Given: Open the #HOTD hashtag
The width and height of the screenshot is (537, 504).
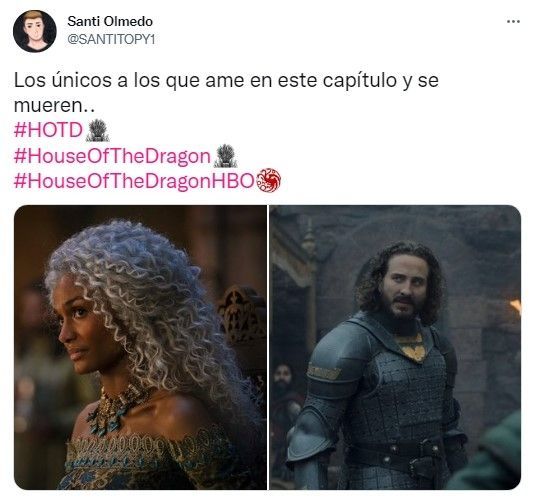Looking at the screenshot, I should pyautogui.click(x=48, y=130).
